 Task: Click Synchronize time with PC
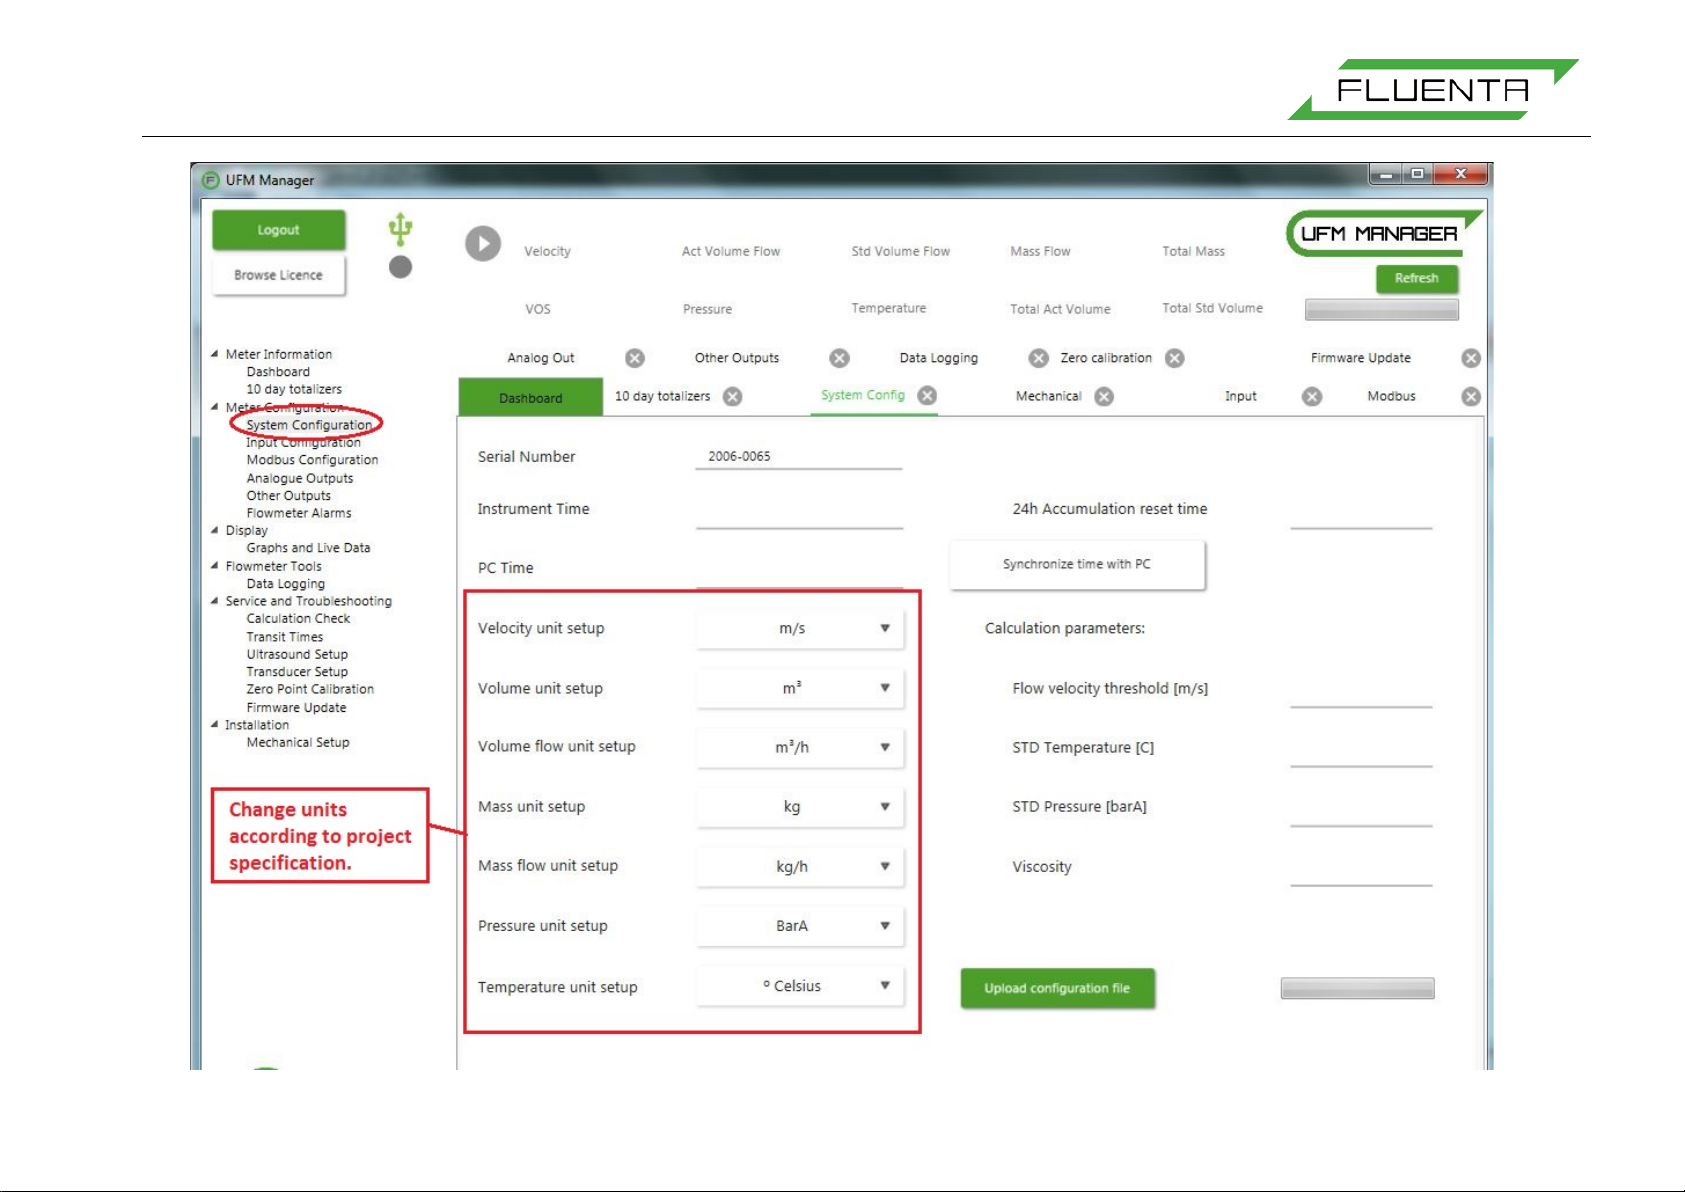click(x=1077, y=565)
